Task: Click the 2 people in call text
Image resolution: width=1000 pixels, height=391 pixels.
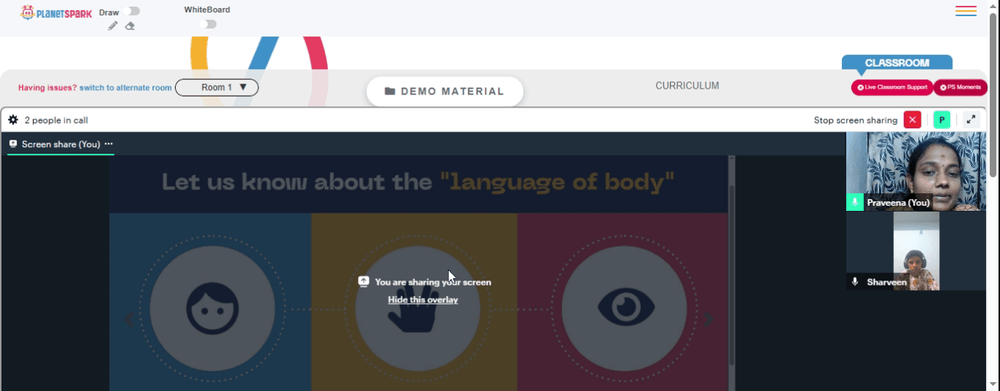Action: click(x=56, y=121)
